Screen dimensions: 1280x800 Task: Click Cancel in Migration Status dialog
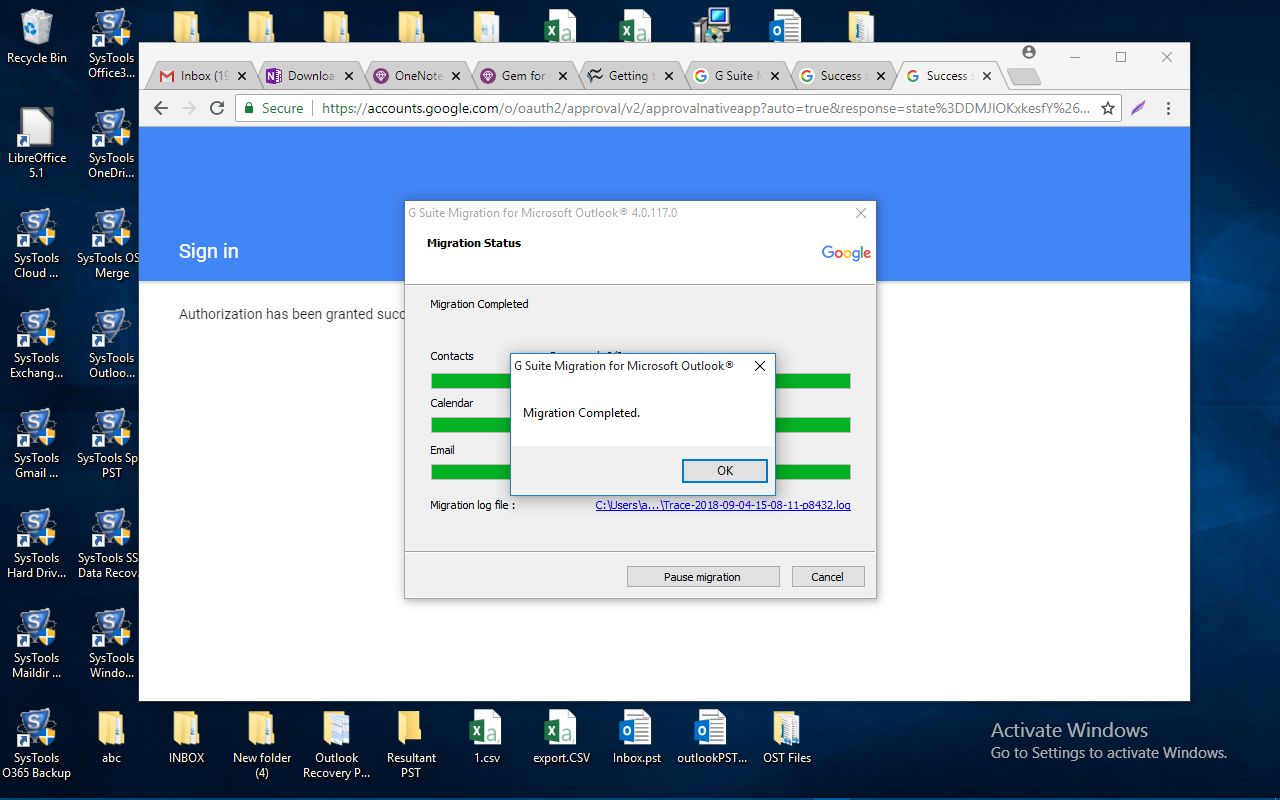(x=828, y=577)
